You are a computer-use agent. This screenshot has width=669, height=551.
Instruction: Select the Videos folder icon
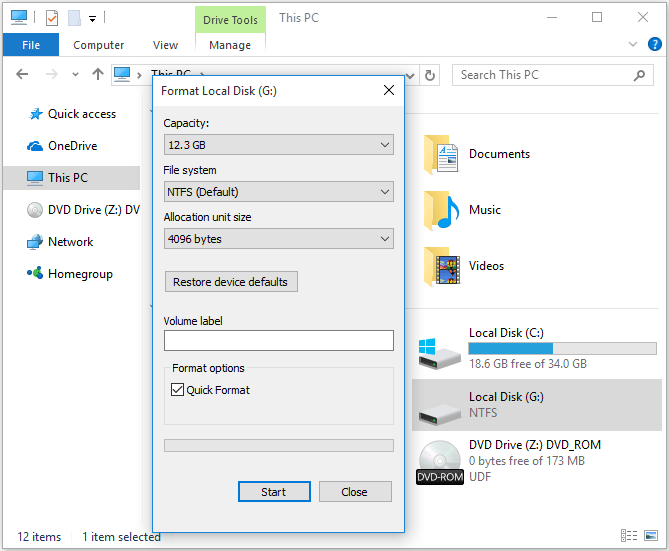(442, 266)
